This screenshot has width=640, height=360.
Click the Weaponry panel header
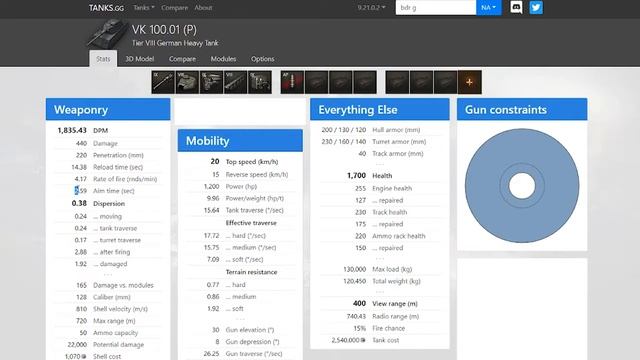pos(108,109)
